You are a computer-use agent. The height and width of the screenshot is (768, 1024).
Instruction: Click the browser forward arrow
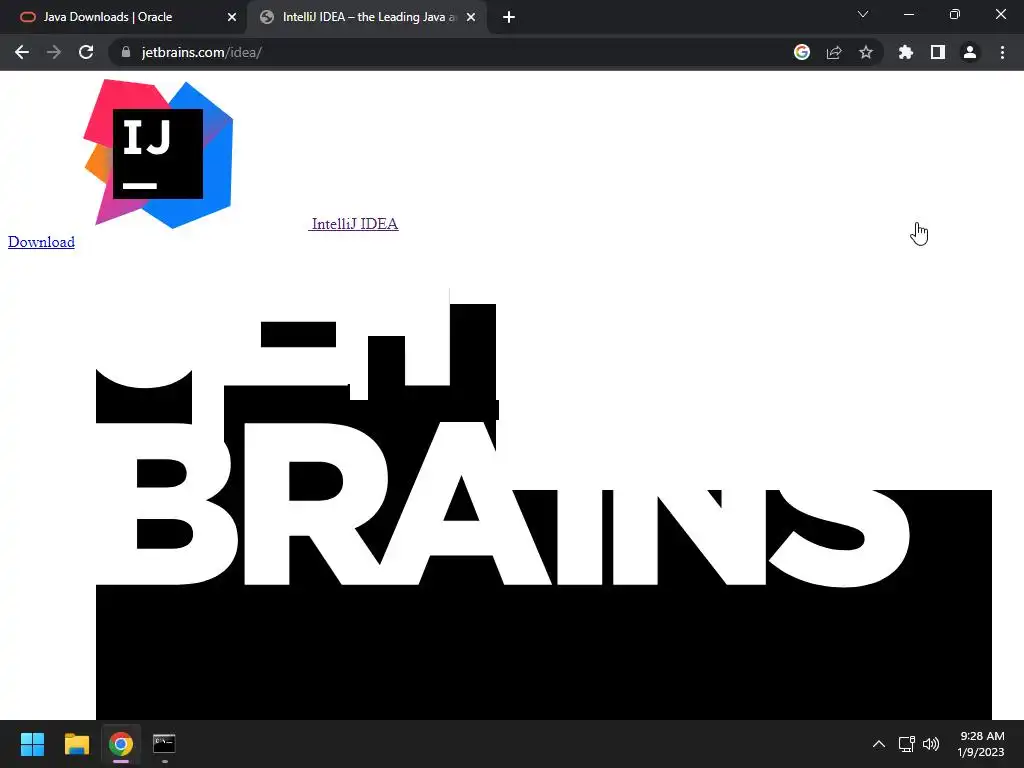54,52
